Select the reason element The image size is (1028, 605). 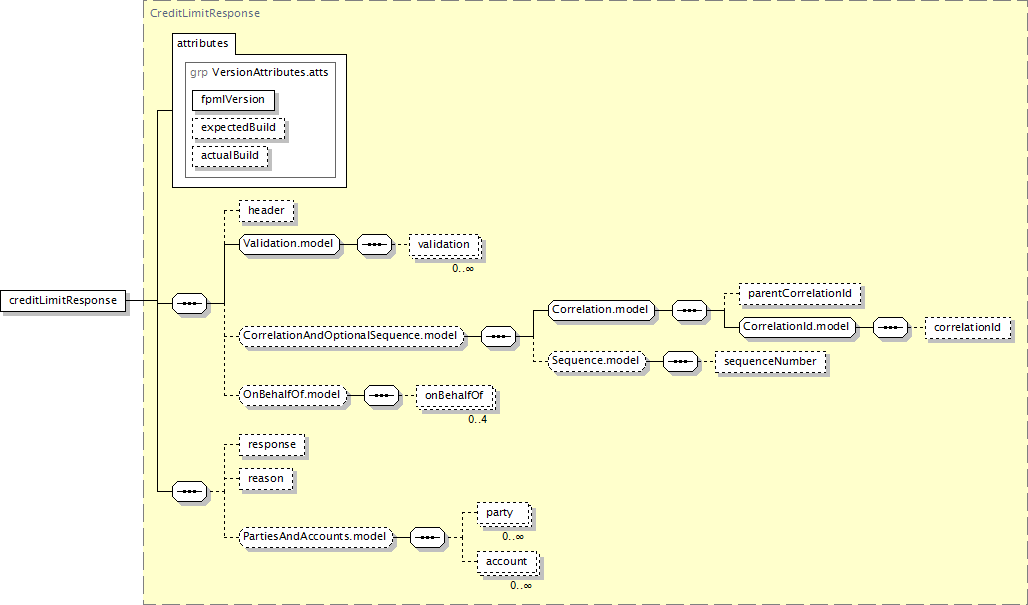click(x=266, y=479)
